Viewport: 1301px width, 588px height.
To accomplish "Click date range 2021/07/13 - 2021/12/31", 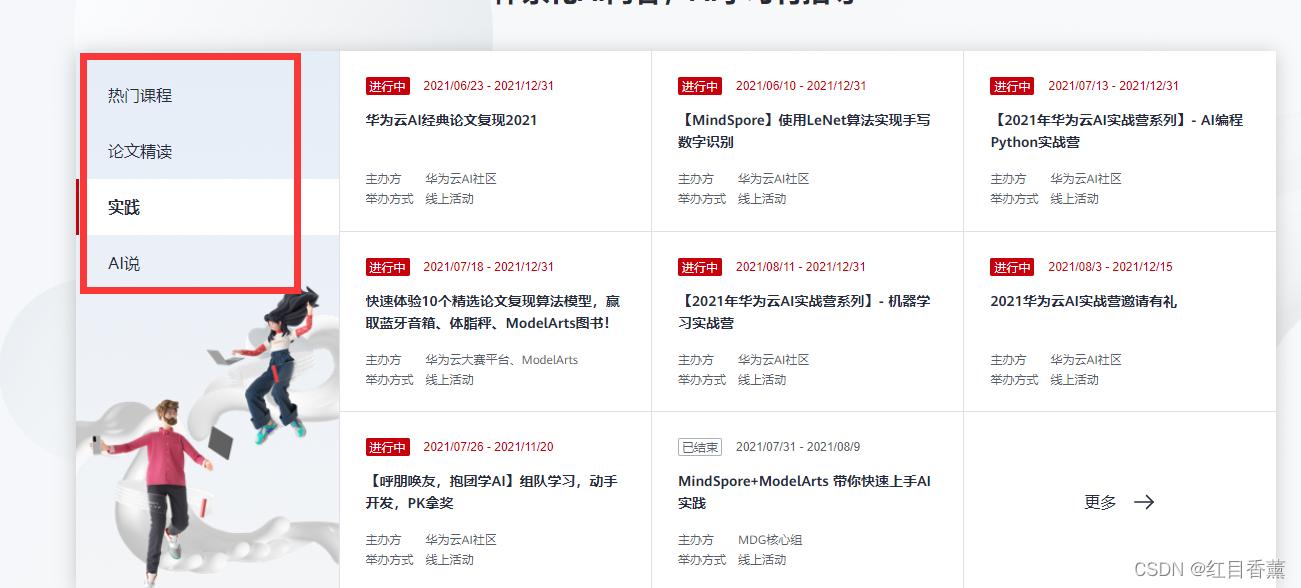I will [1113, 86].
